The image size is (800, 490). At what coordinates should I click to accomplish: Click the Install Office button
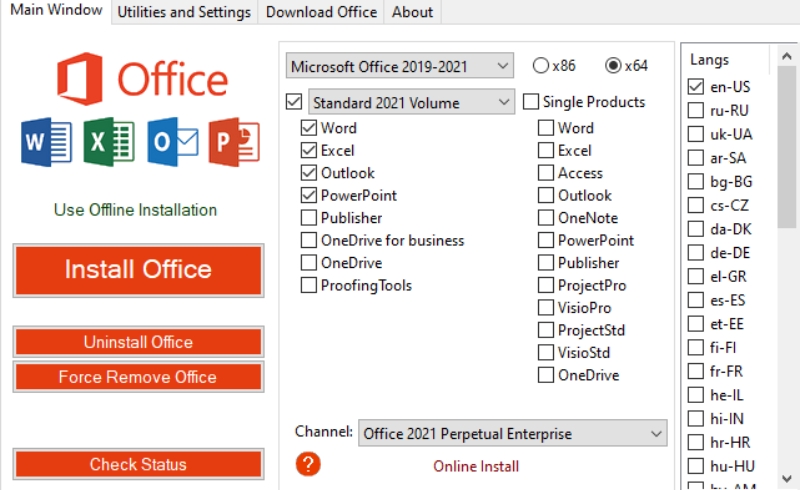click(x=138, y=270)
